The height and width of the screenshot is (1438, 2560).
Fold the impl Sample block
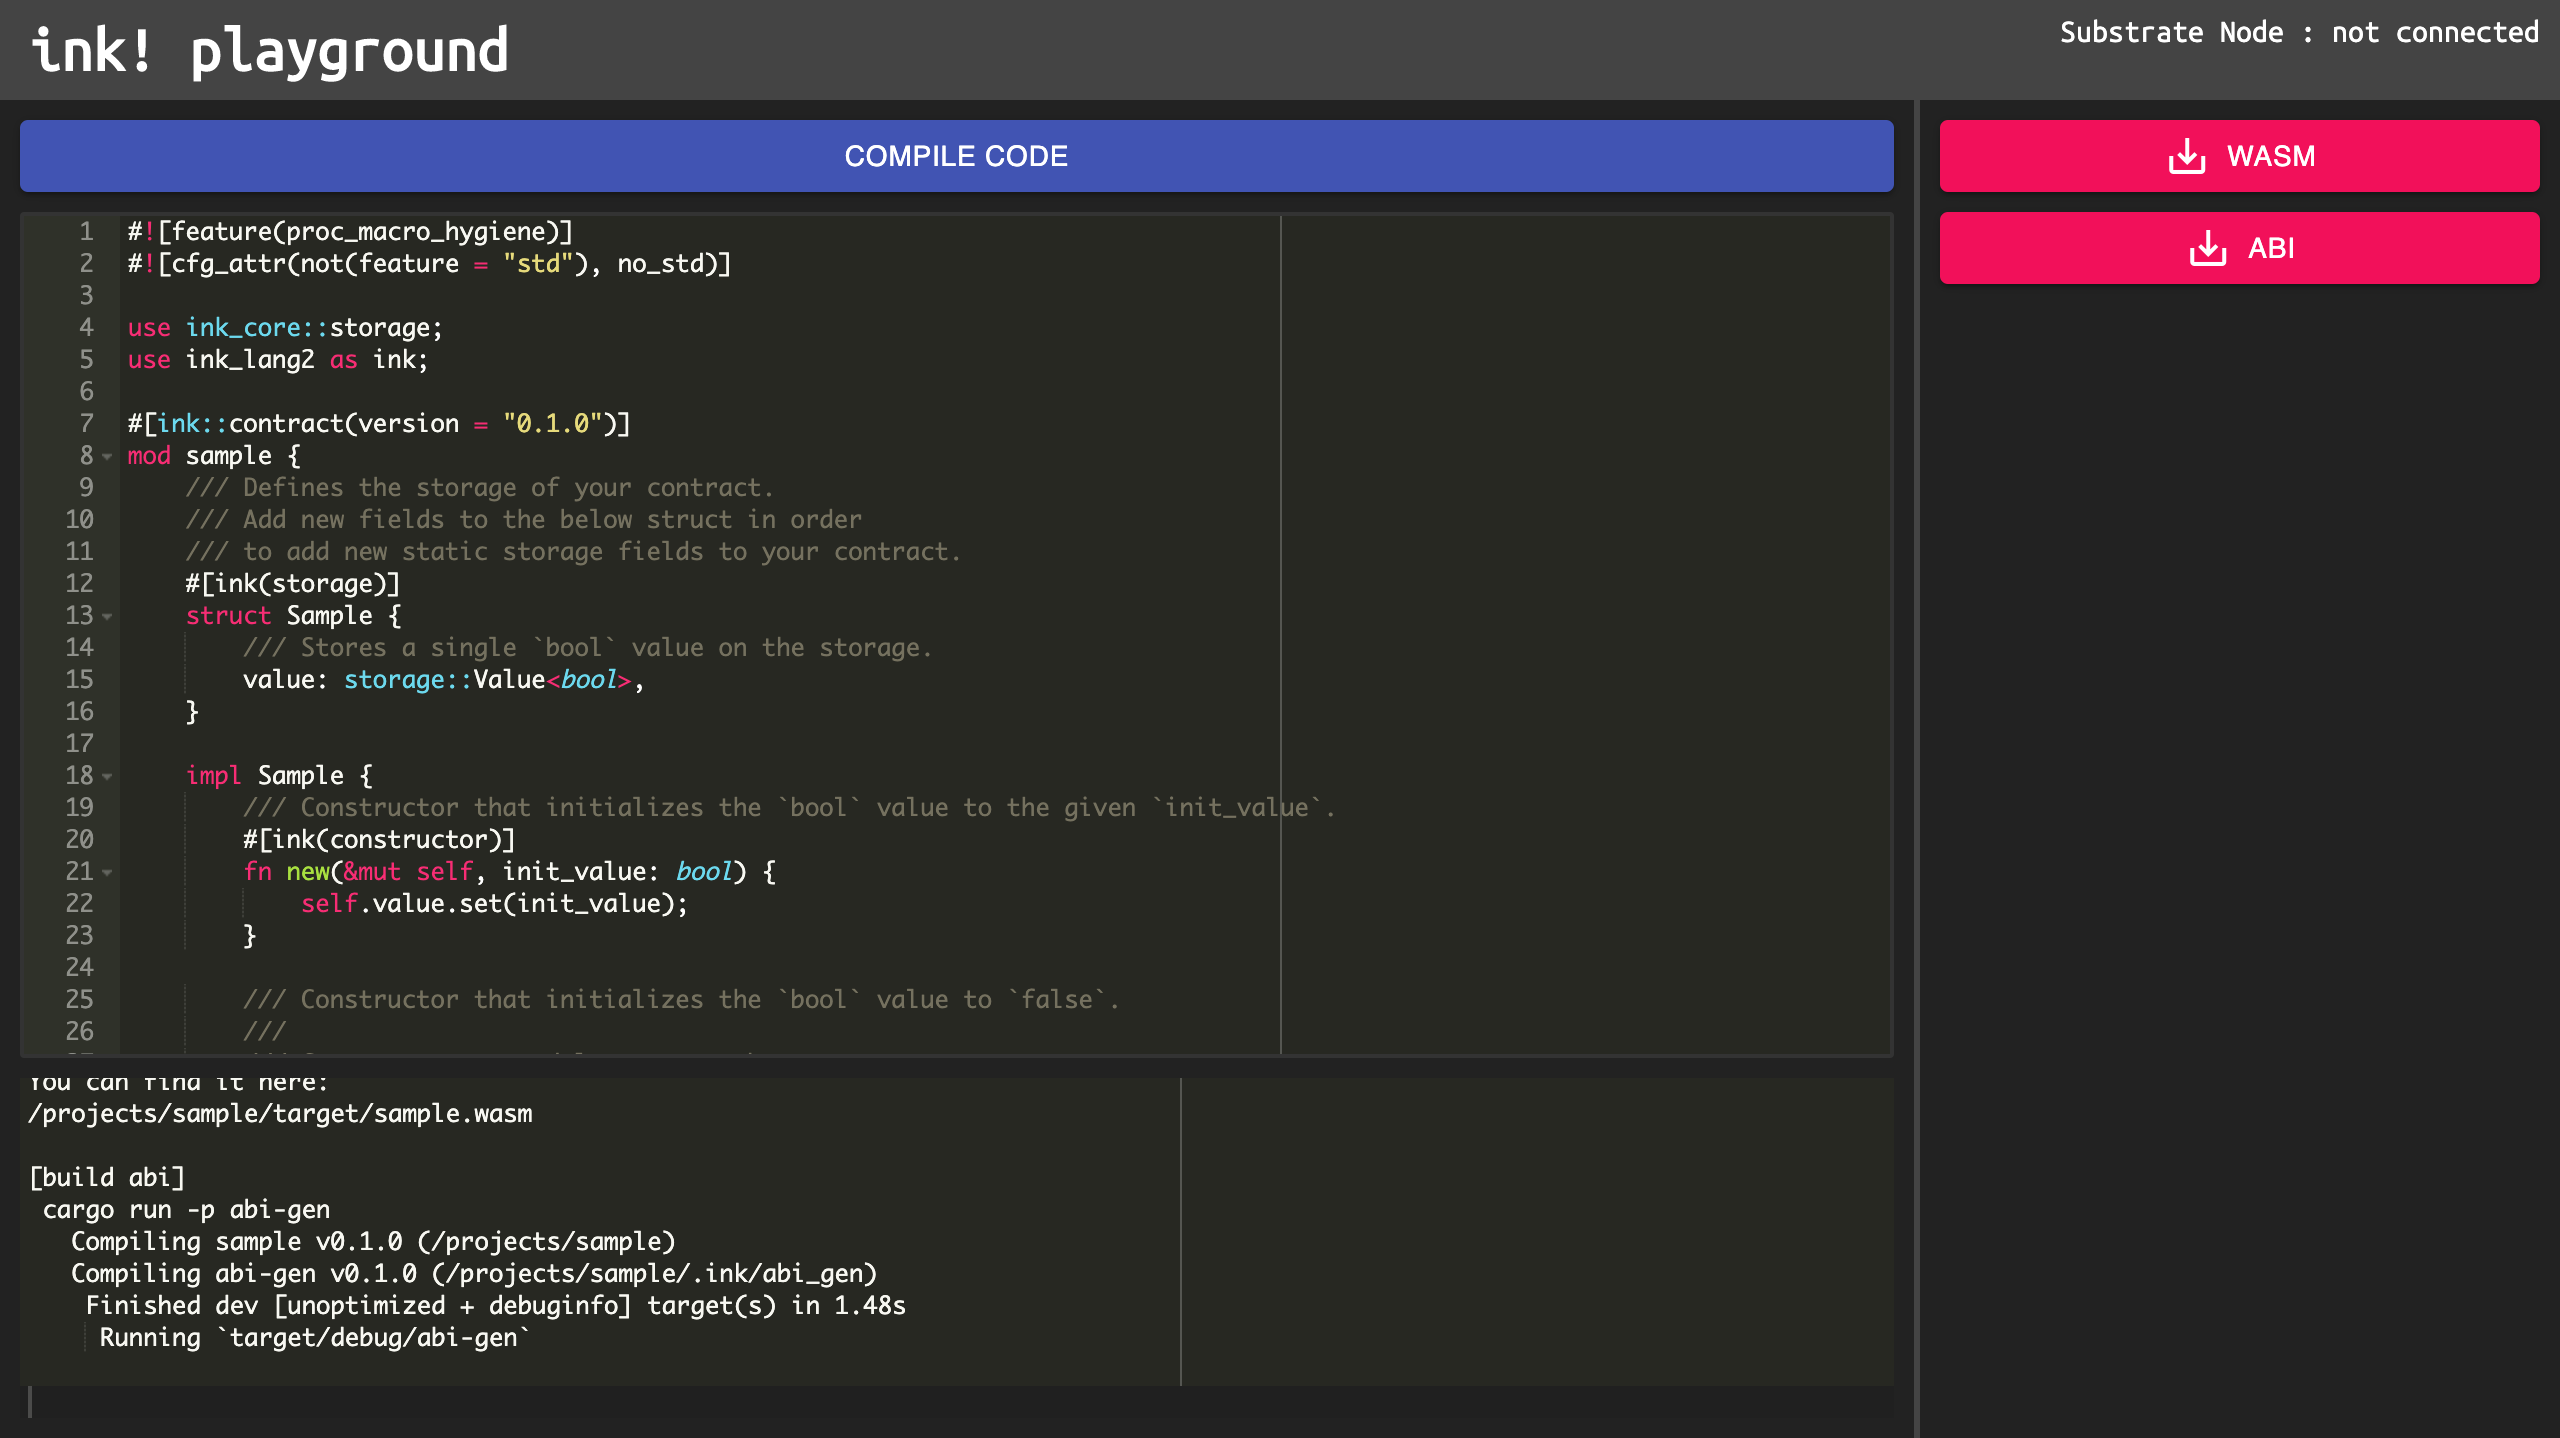point(107,776)
